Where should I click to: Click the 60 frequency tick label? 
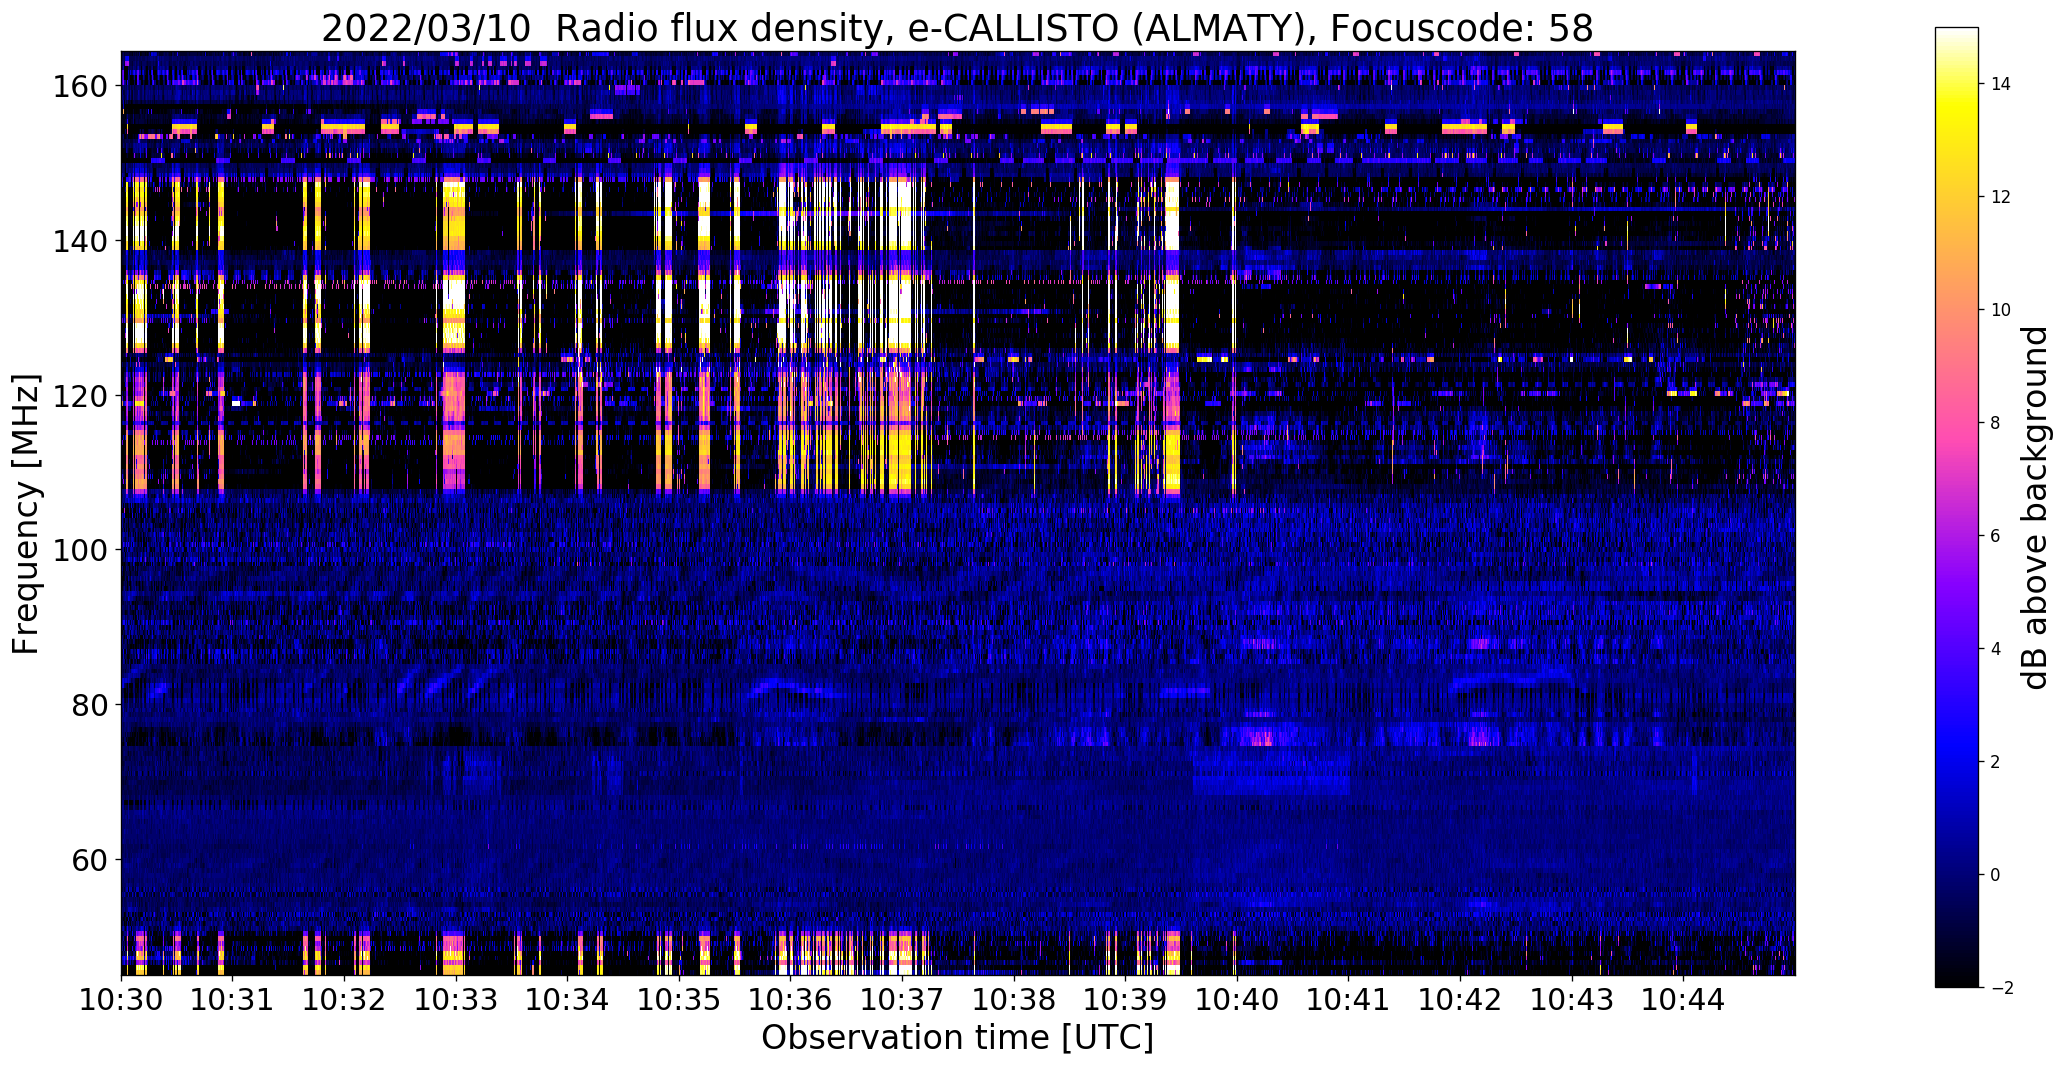pos(89,859)
